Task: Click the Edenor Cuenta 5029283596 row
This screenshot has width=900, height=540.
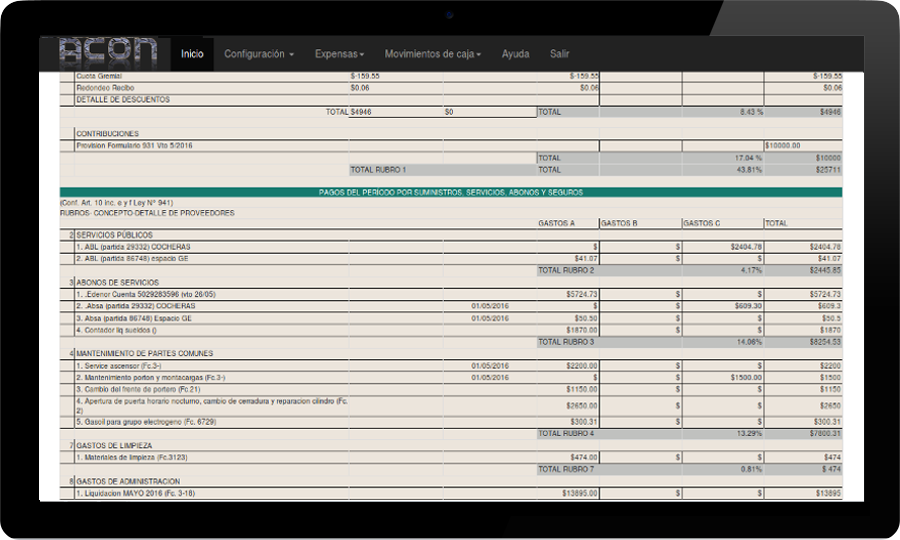Action: pos(146,294)
